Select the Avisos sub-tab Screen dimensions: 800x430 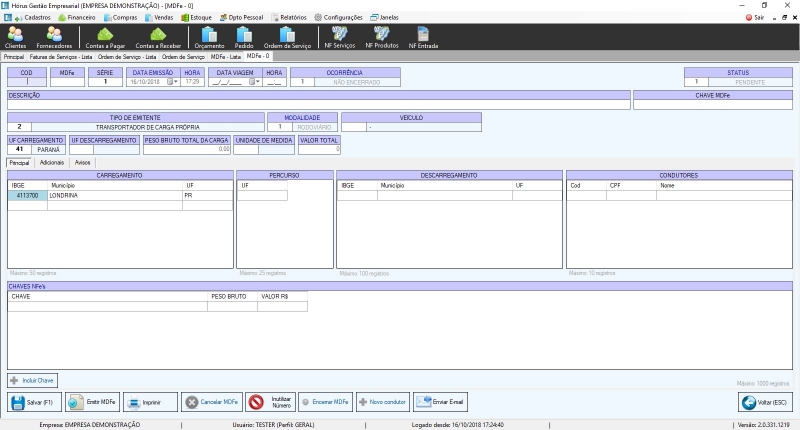pos(83,163)
